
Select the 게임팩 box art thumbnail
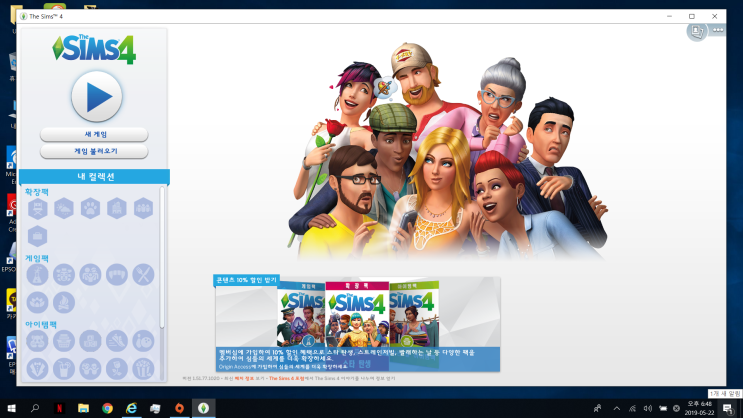pos(301,315)
